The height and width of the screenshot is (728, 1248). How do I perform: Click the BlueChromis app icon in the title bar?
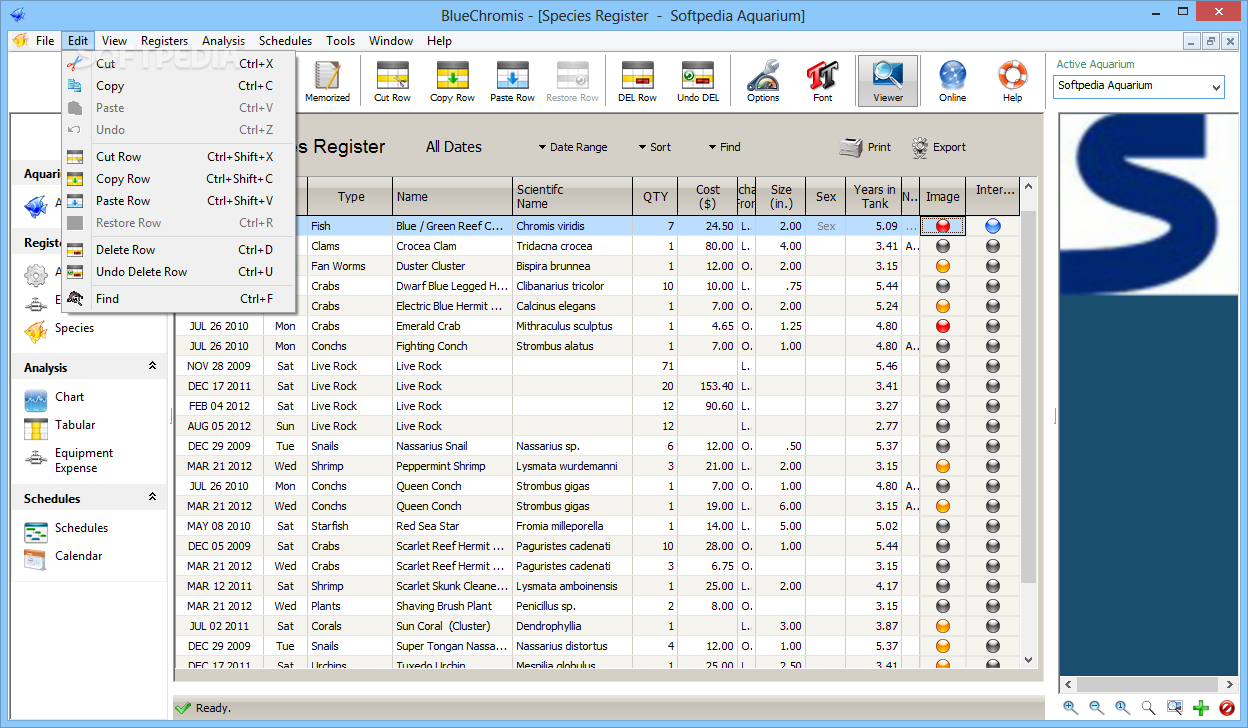click(x=17, y=15)
